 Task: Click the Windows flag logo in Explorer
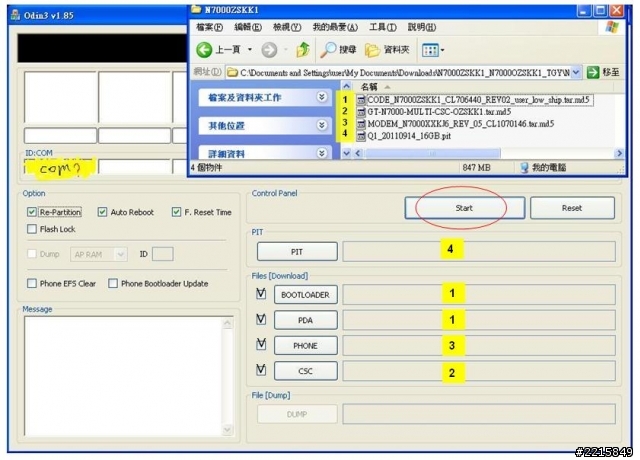(x=612, y=28)
